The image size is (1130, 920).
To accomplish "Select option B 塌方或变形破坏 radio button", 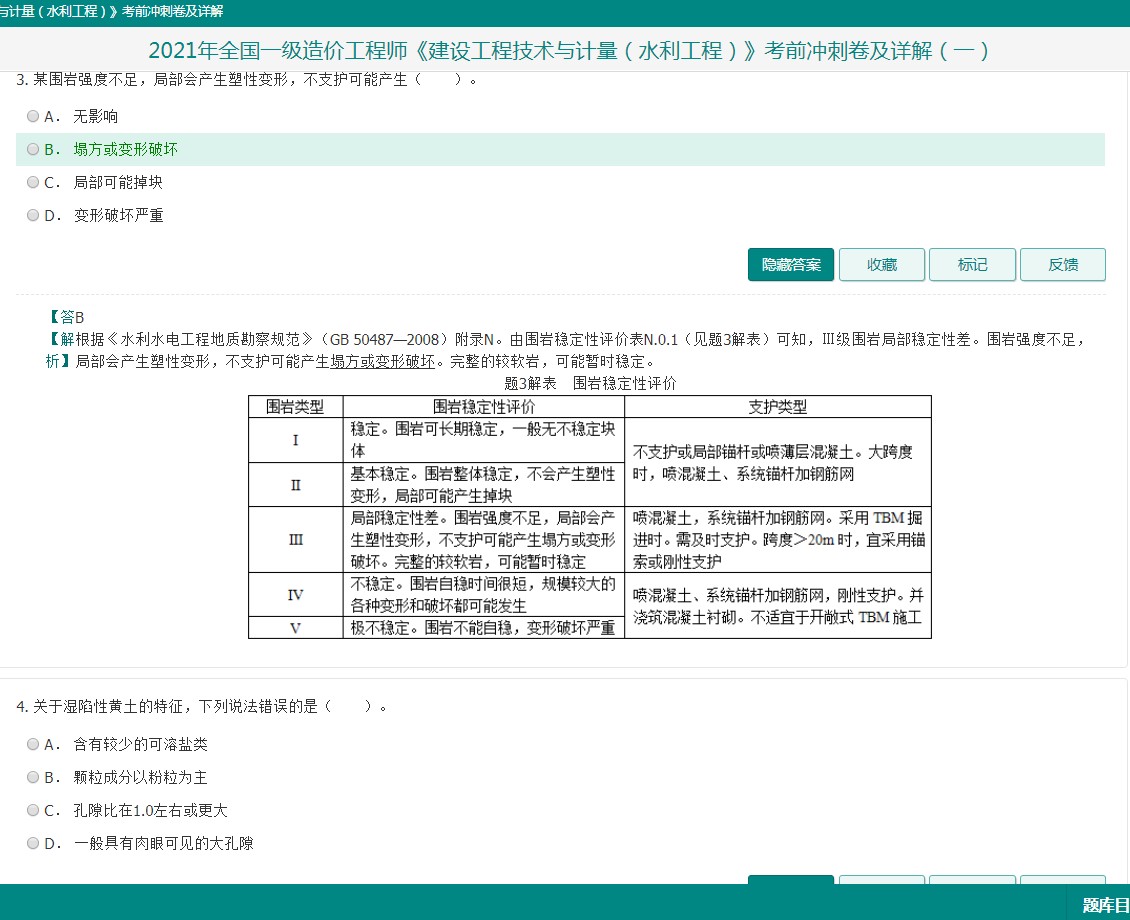I will coord(32,149).
